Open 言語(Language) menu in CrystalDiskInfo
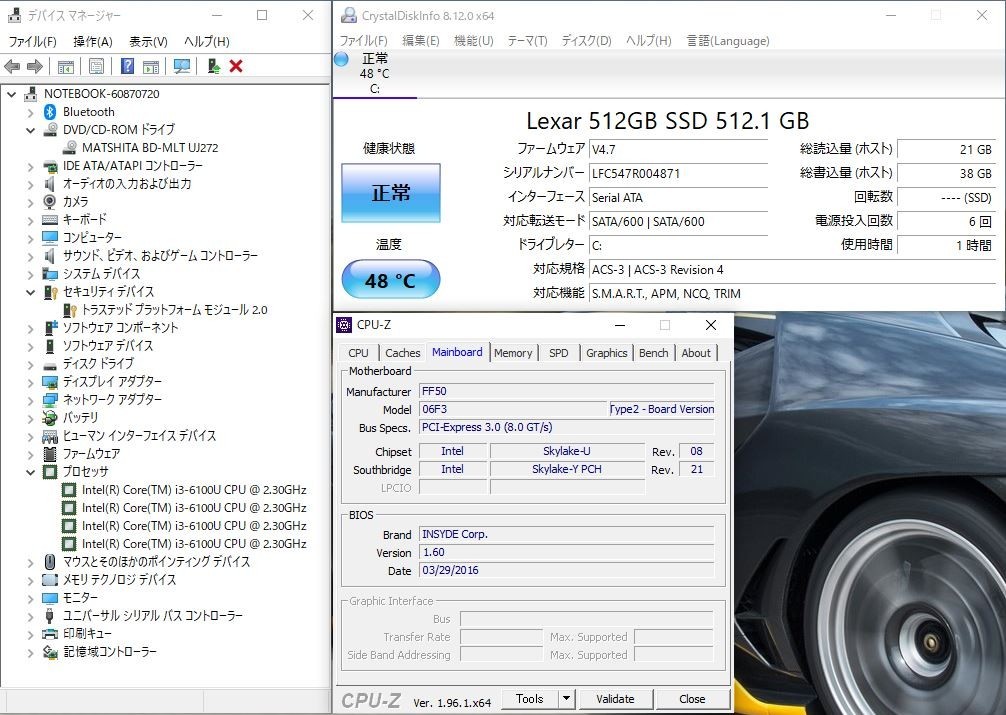1006x715 pixels. click(728, 41)
